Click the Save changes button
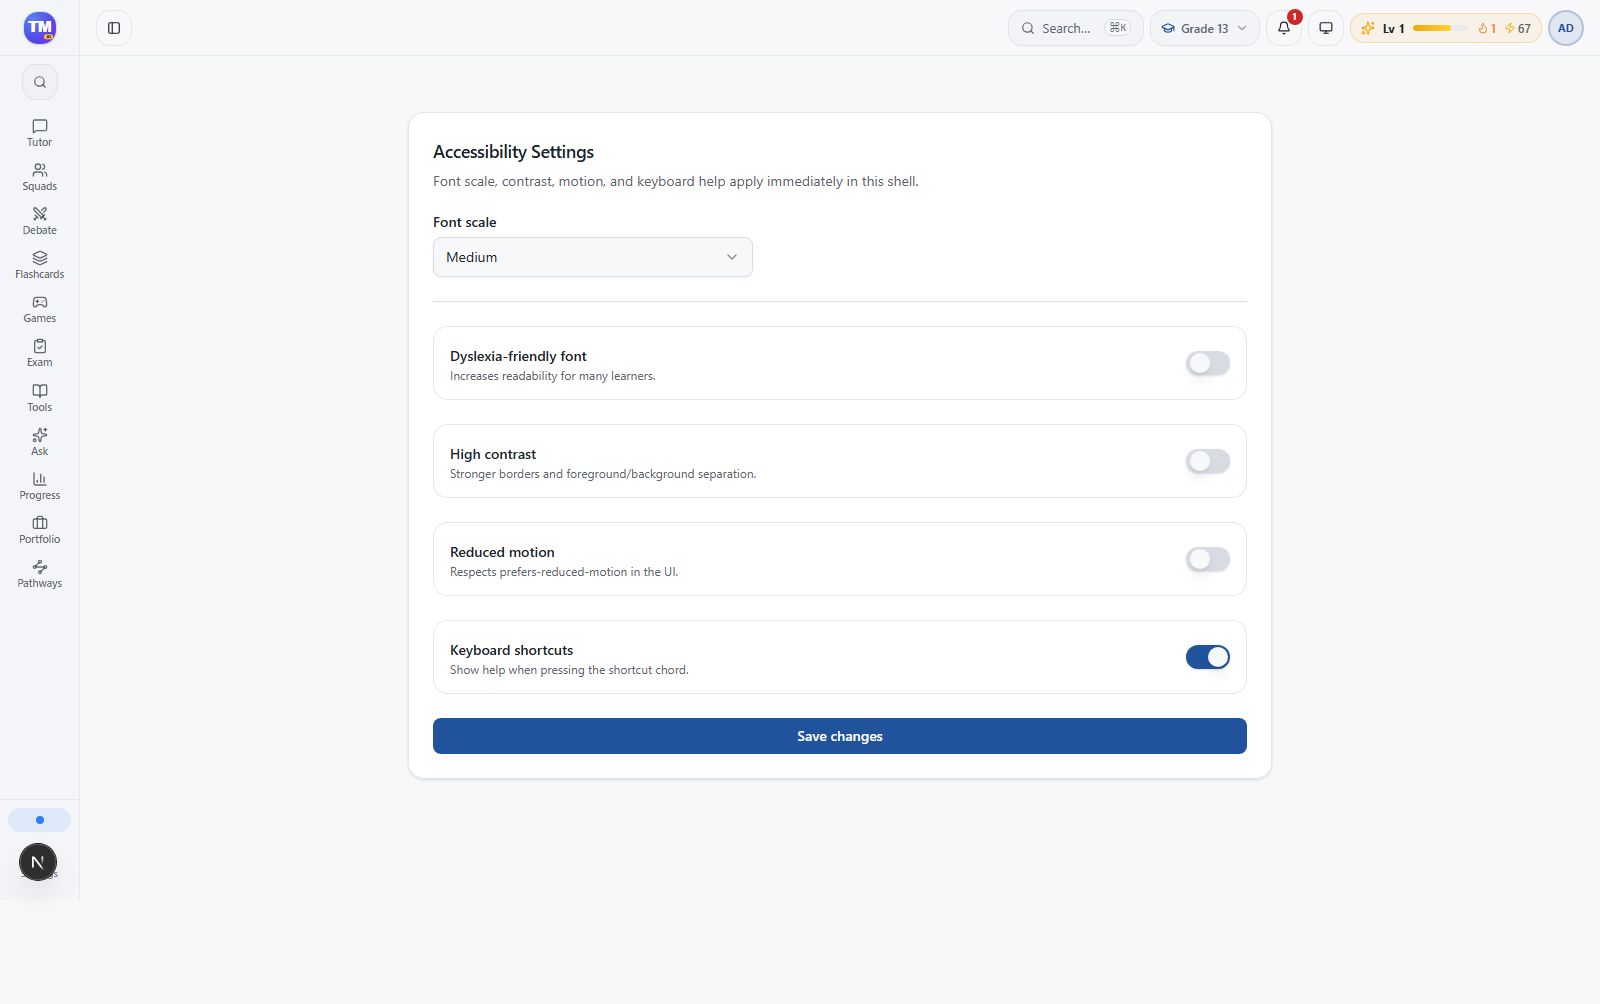 click(x=840, y=736)
